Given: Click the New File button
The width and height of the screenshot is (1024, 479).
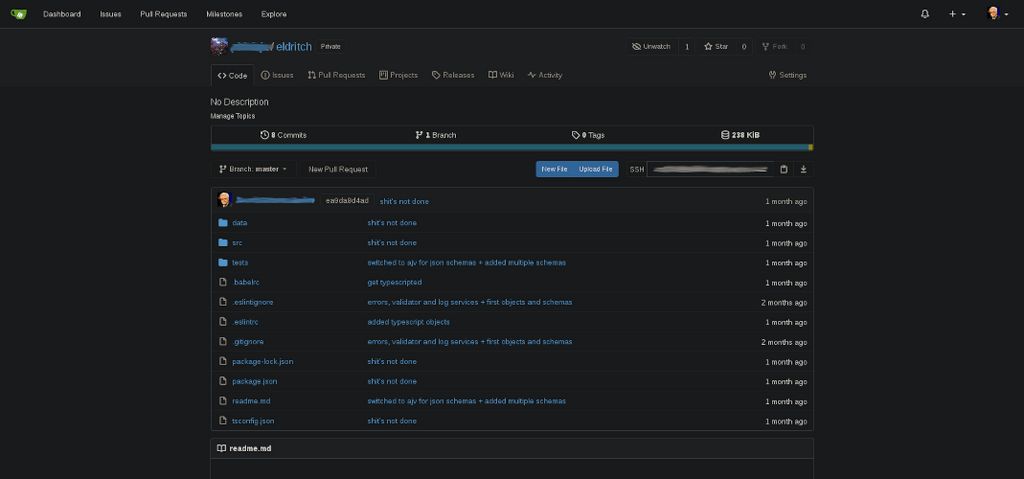Looking at the screenshot, I should coord(554,169).
